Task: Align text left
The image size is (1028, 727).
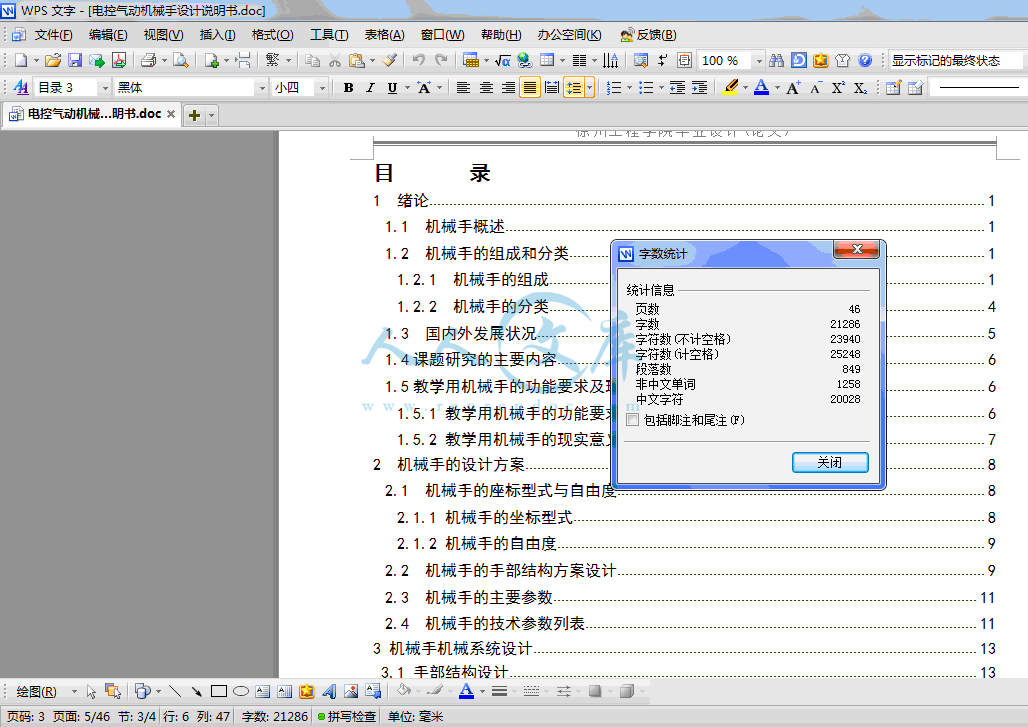Action: coord(463,87)
